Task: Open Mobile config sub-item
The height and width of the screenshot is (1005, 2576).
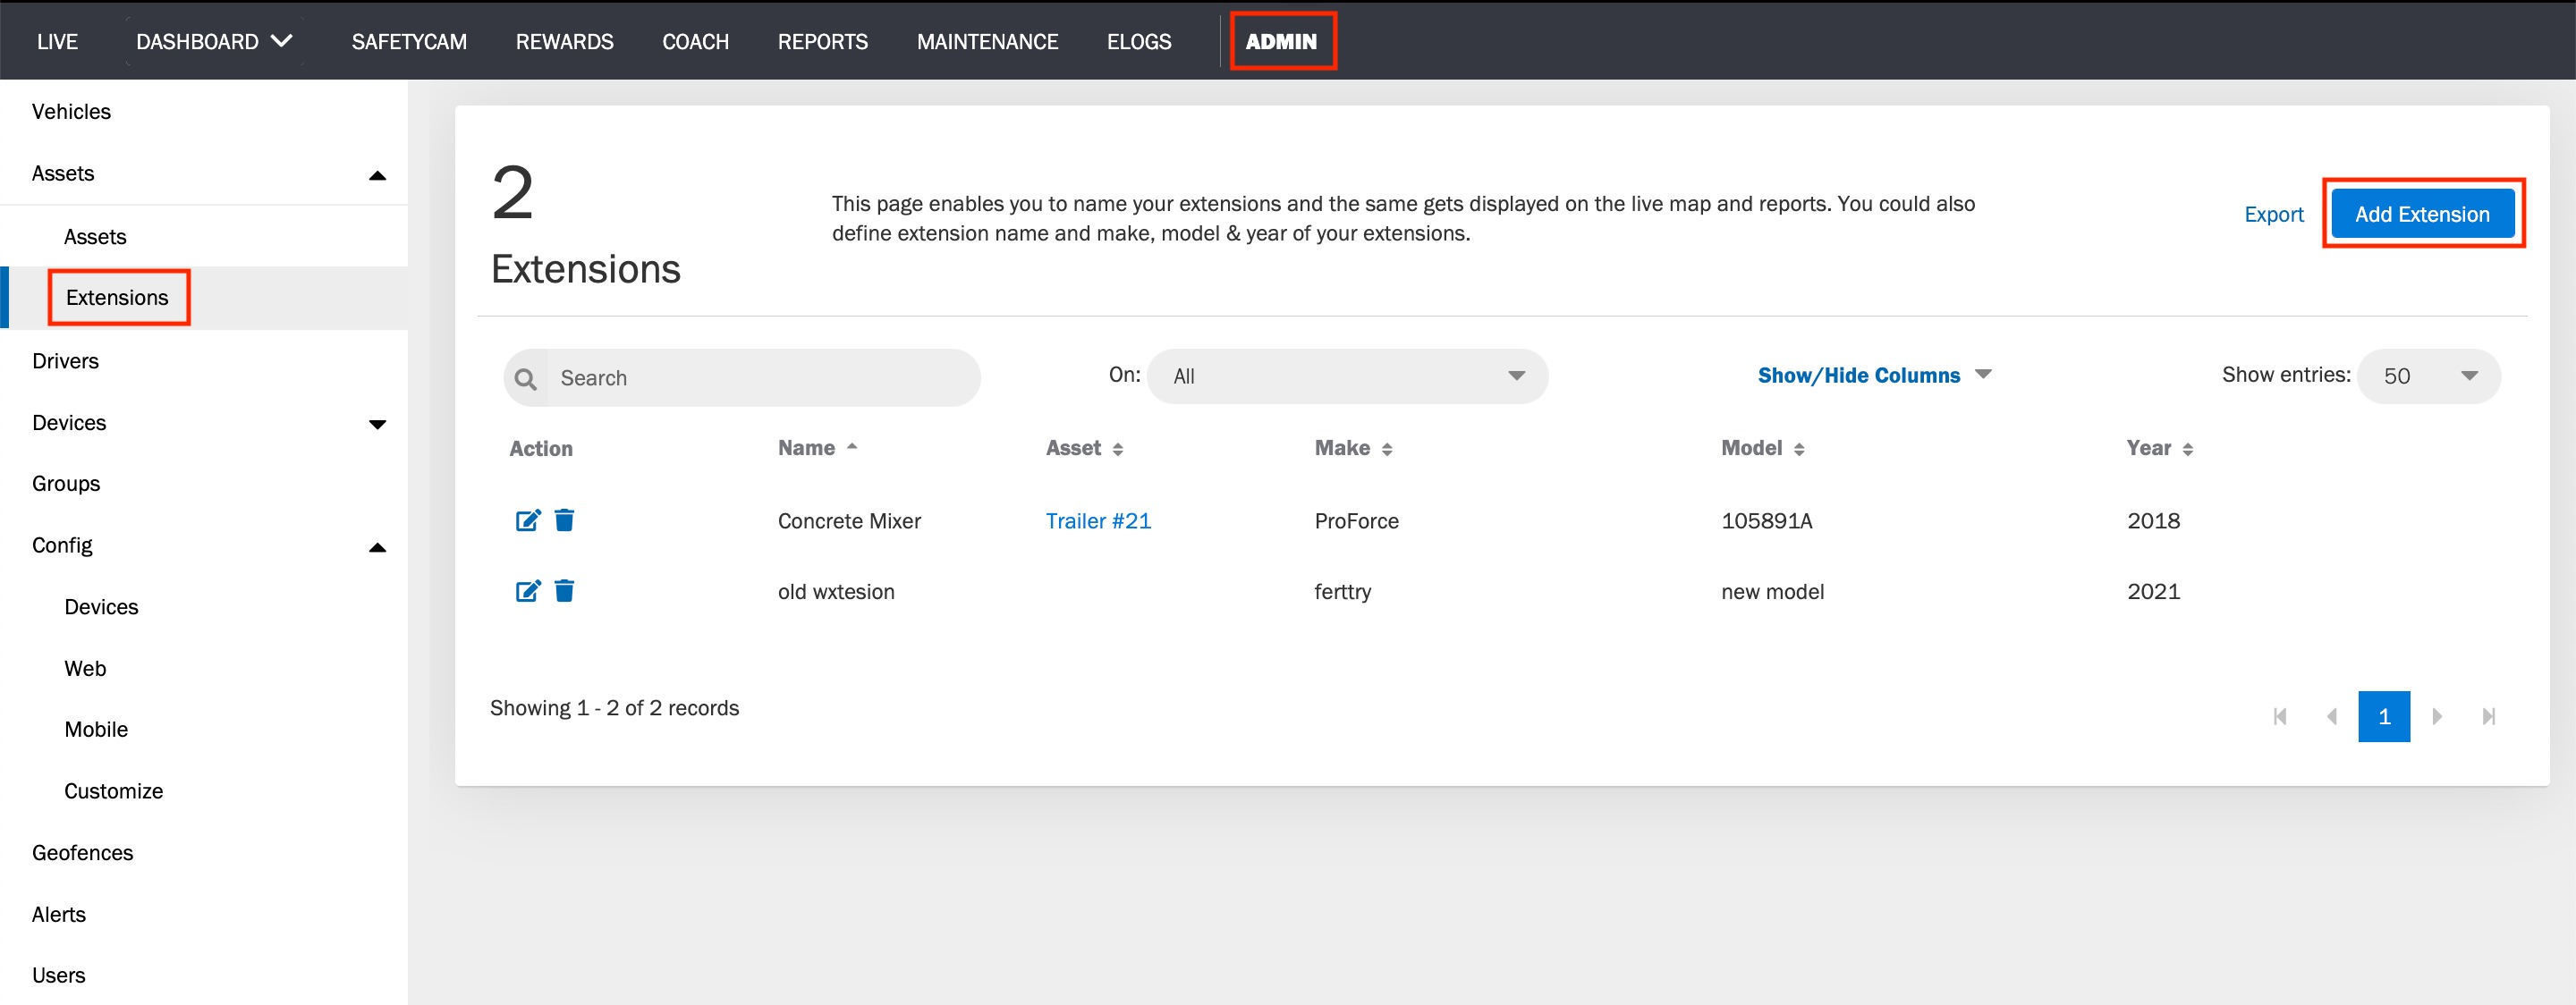Action: (96, 729)
